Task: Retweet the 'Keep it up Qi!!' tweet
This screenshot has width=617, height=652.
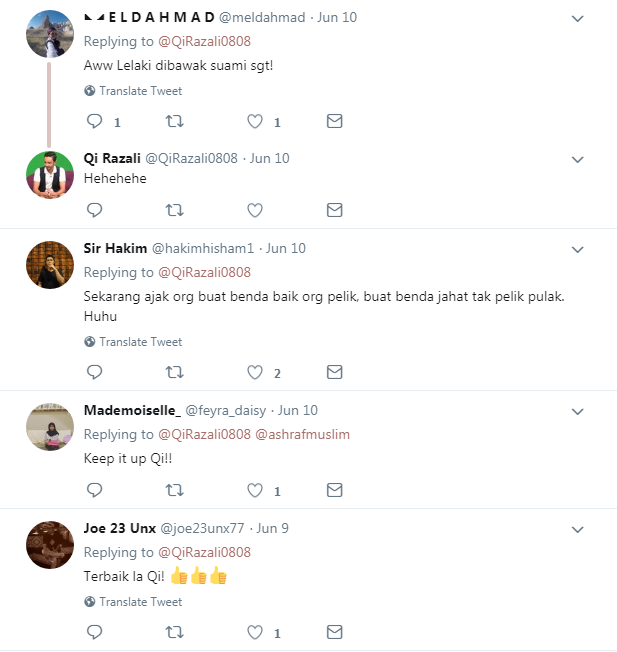Action: point(174,490)
